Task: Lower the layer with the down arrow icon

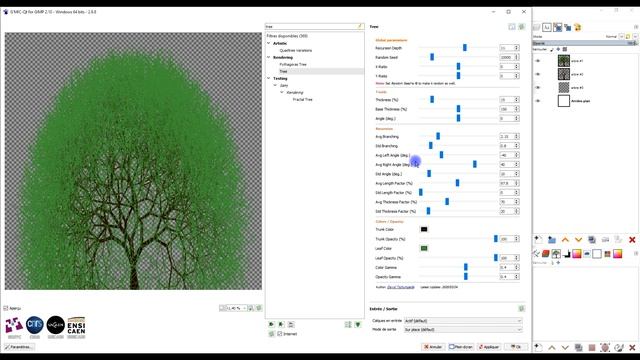Action: pos(578,240)
